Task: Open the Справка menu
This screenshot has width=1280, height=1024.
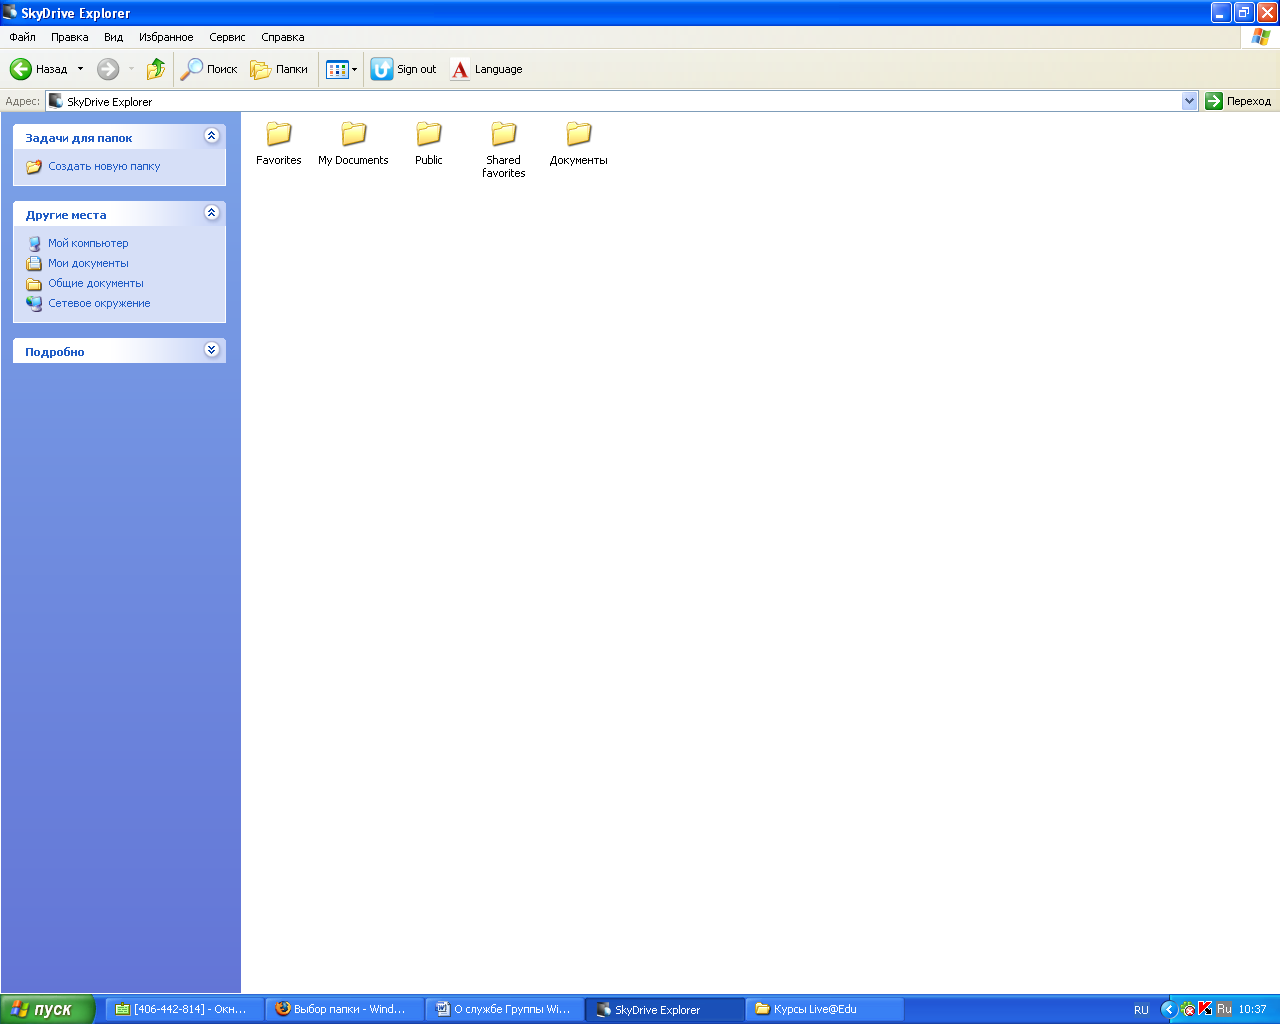Action: 283,37
